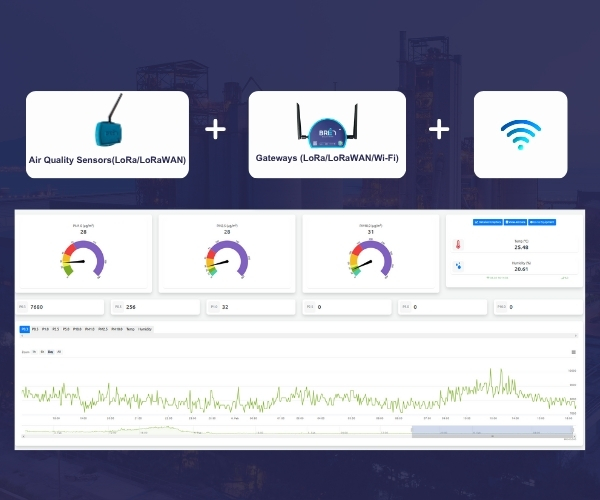Click the blue Wi-Fi signal icon
The width and height of the screenshot is (600, 500).
[520, 134]
